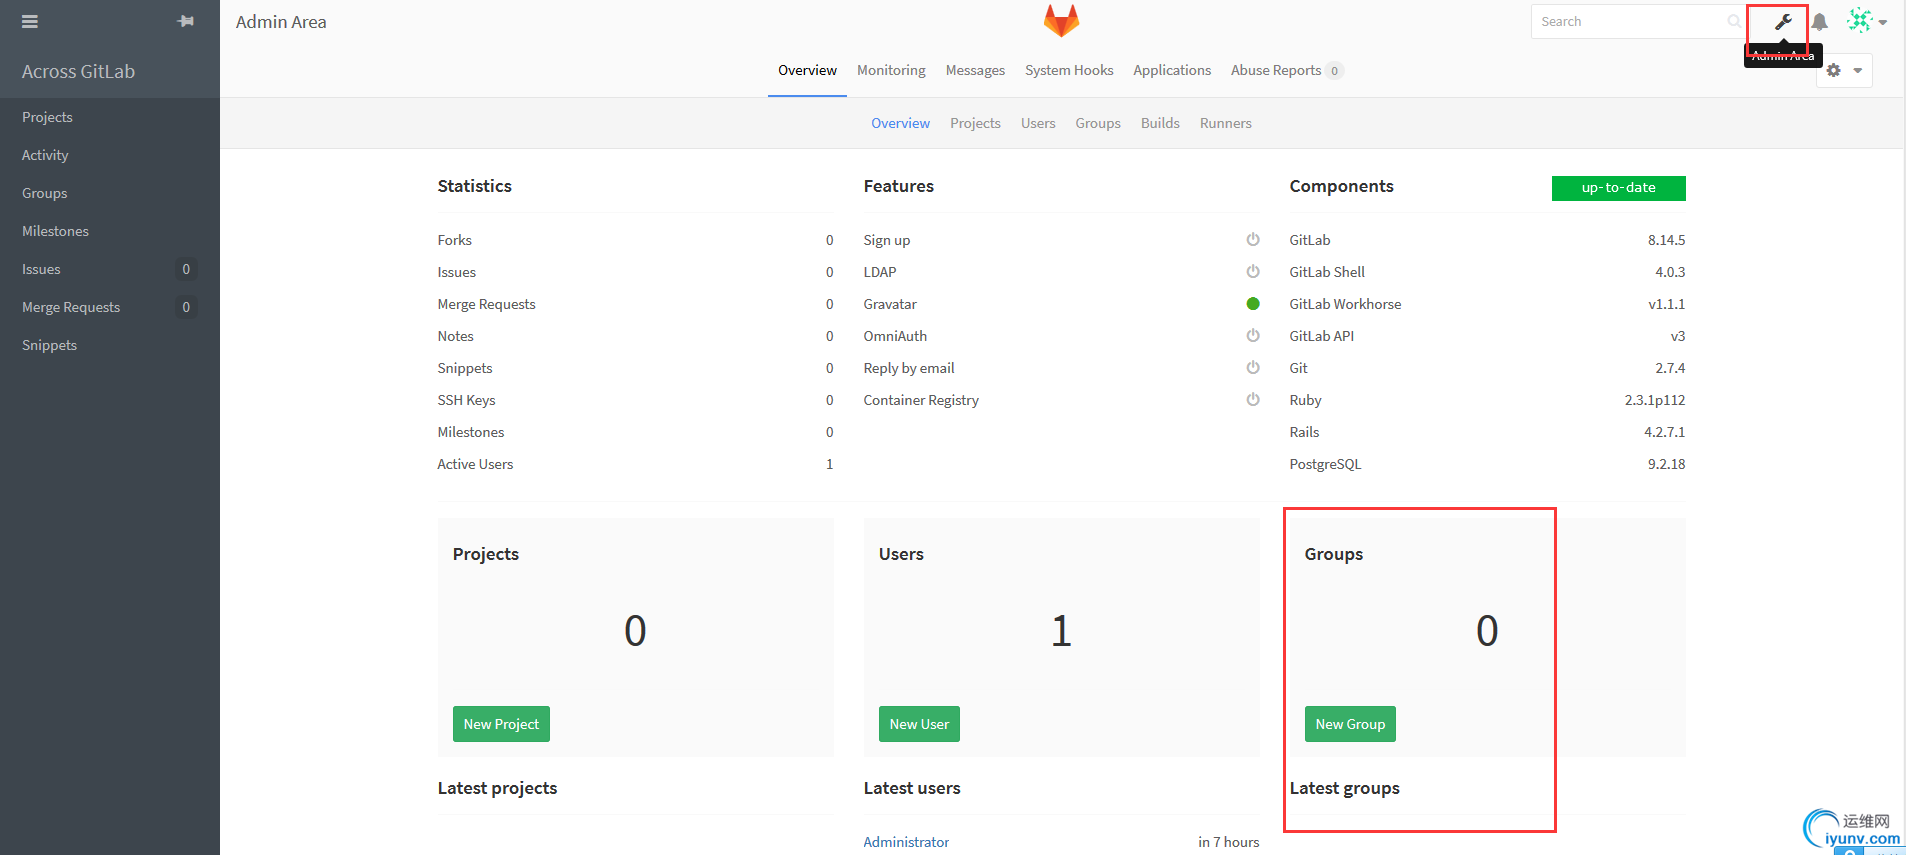Open notifications with the bell icon
Screen dimensions: 1906x855
pyautogui.click(x=1820, y=22)
